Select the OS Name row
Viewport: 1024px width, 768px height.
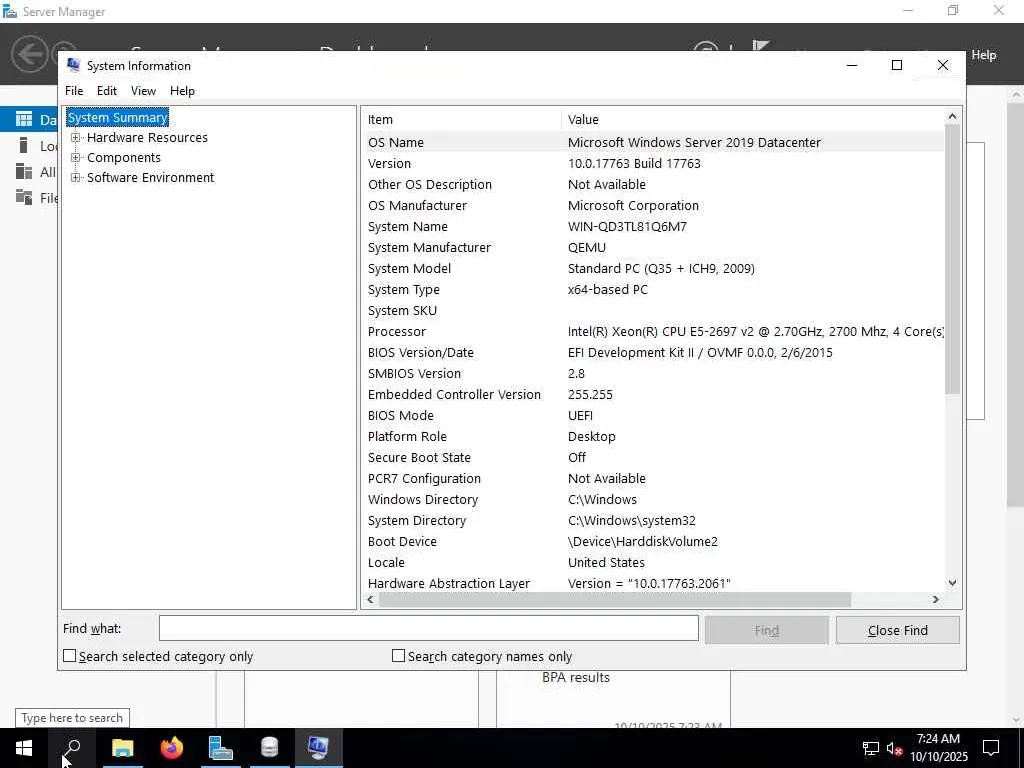click(654, 142)
